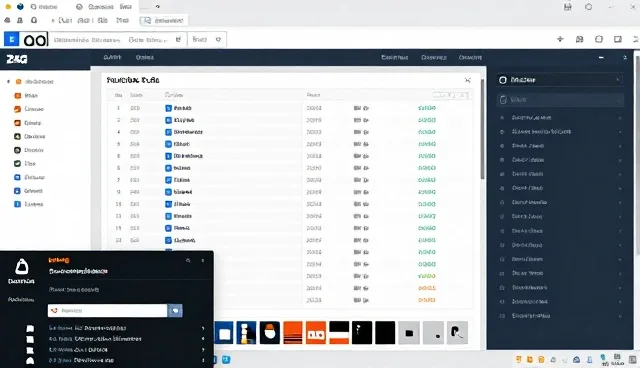Open the orange horizontally striped thumbnail
This screenshot has width=640, height=368.
pos(293,333)
